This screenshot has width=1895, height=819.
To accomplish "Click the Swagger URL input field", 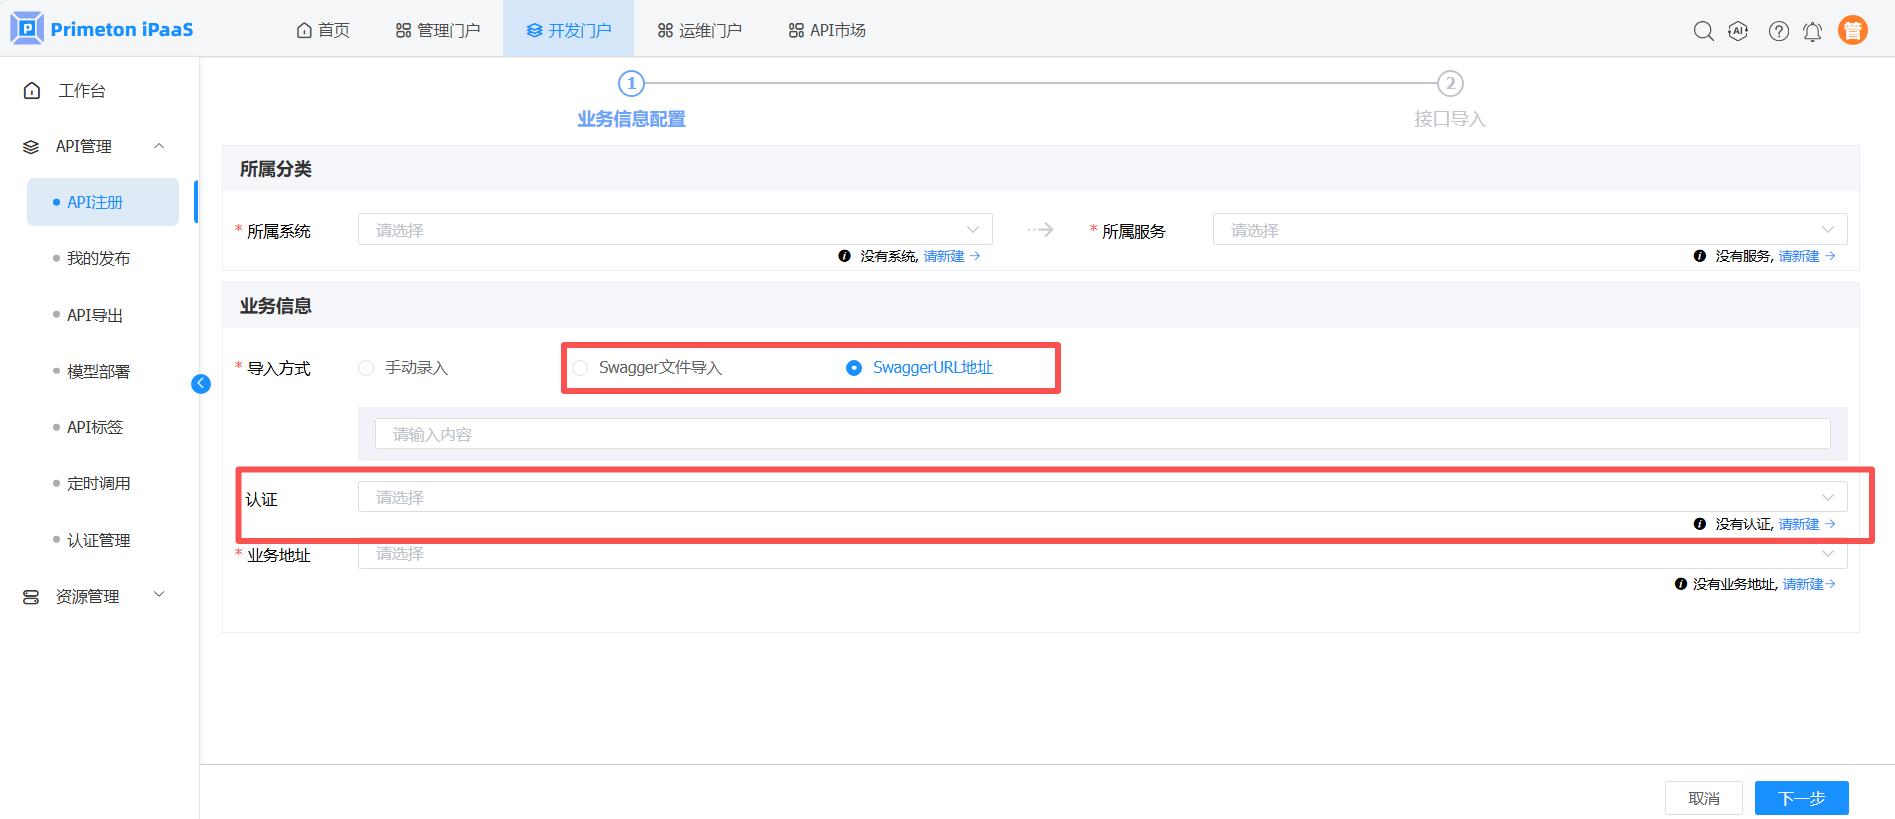I will click(x=1101, y=434).
